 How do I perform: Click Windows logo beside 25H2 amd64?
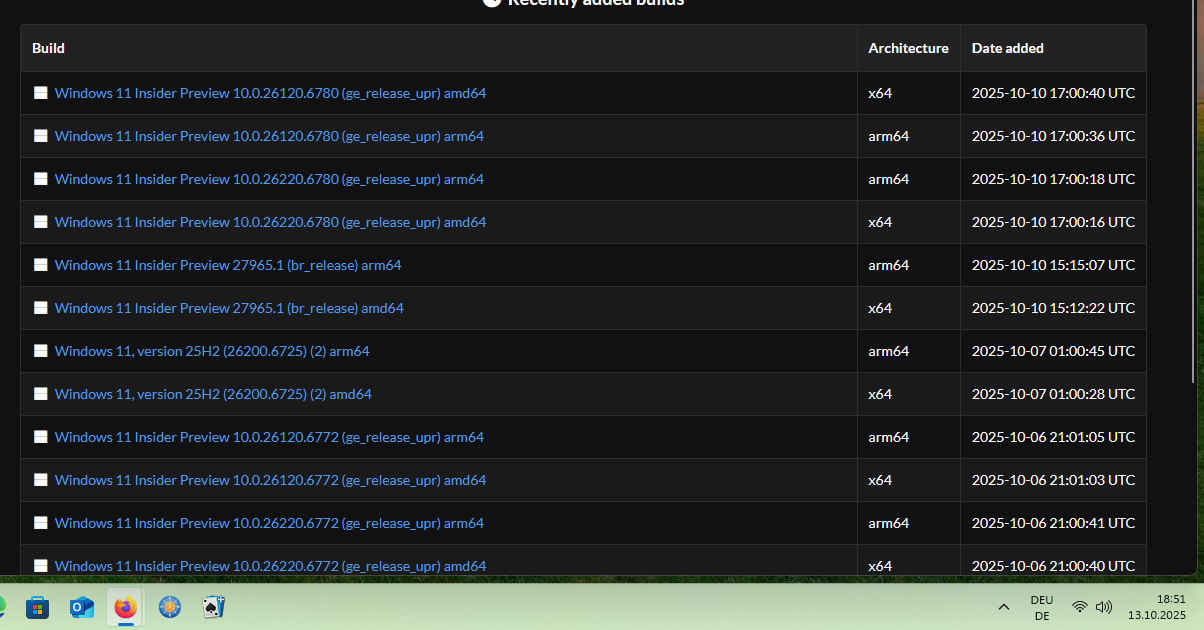(x=41, y=394)
